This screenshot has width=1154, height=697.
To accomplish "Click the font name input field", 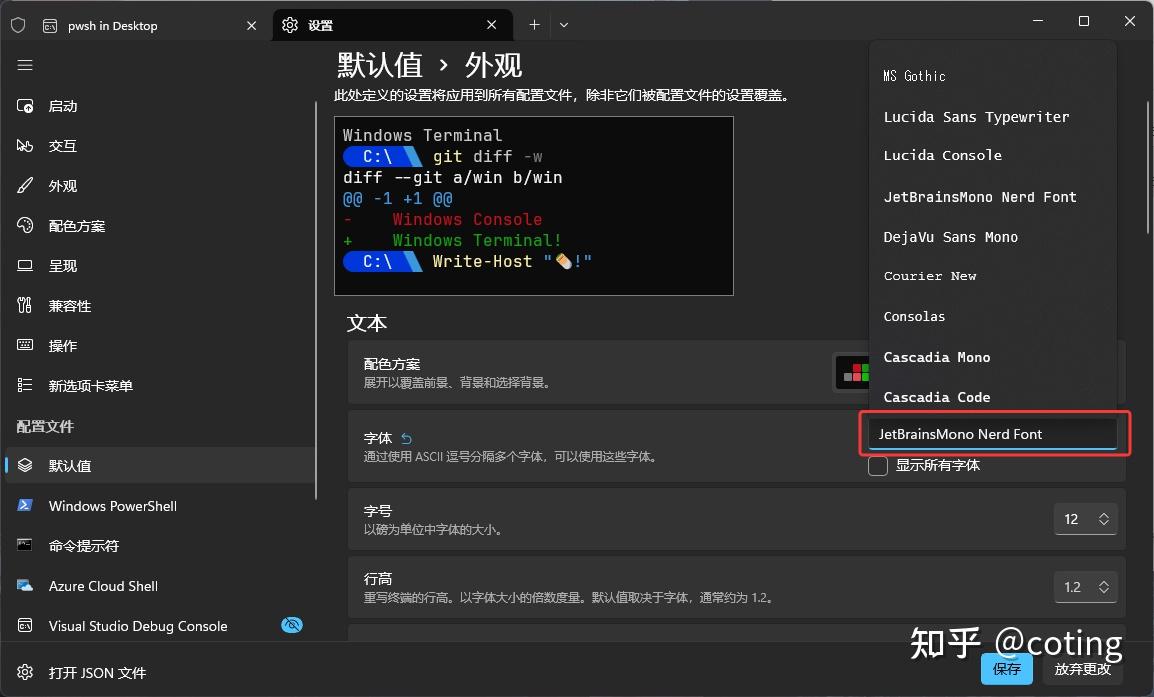I will pos(993,434).
